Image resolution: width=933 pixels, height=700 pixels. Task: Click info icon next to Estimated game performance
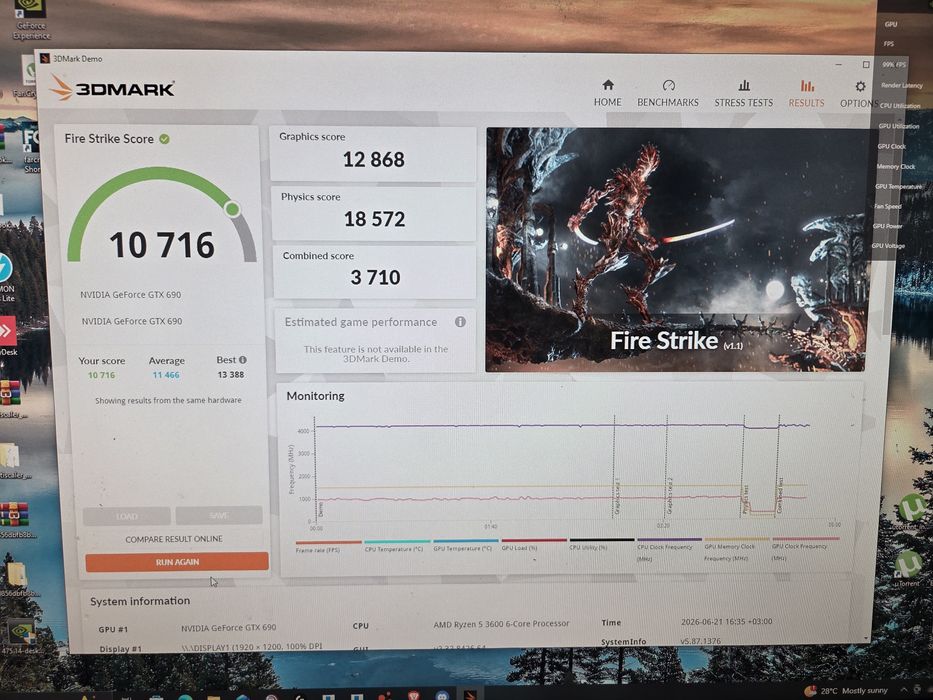pos(460,321)
